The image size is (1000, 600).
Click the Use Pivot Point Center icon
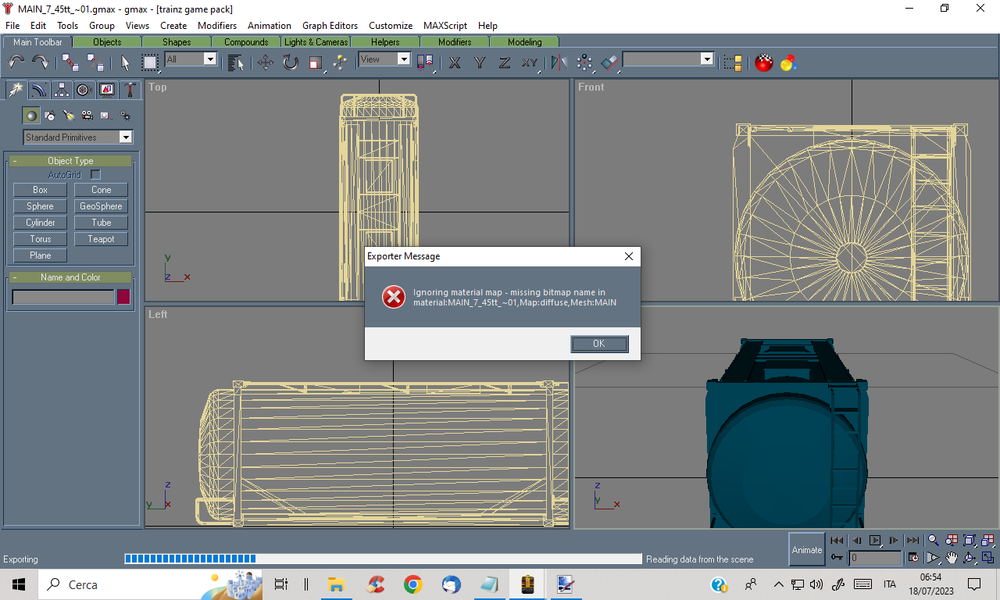[425, 62]
